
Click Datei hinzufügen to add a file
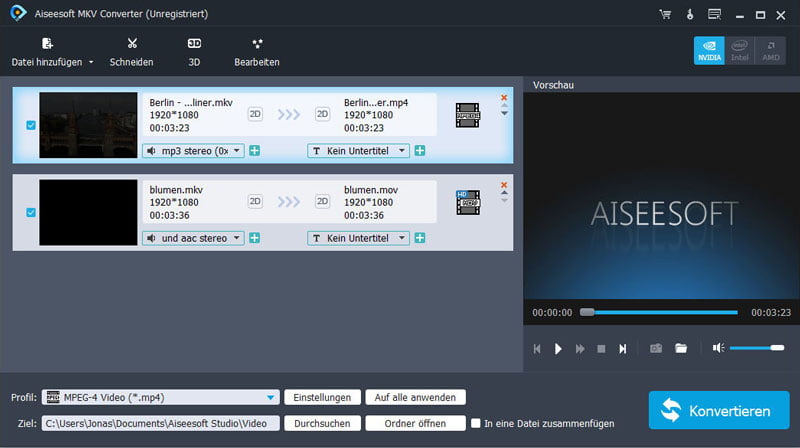(47, 53)
